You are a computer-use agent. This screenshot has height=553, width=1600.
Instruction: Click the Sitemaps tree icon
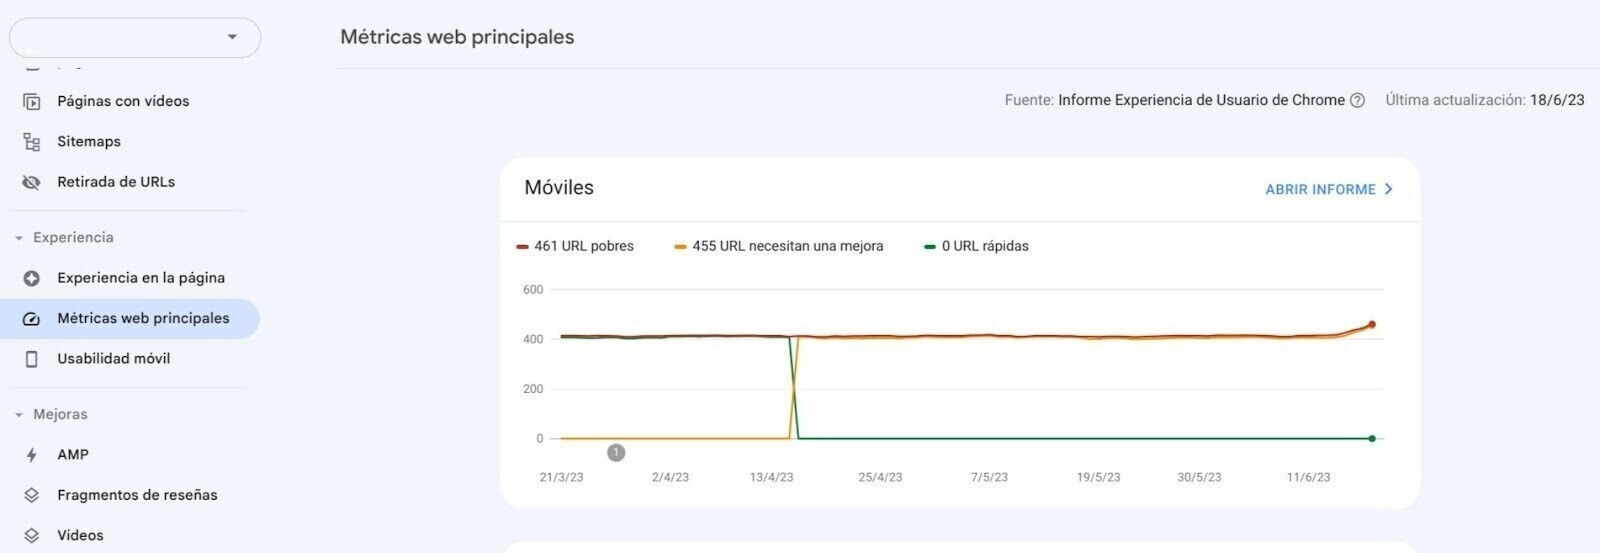[x=32, y=142]
